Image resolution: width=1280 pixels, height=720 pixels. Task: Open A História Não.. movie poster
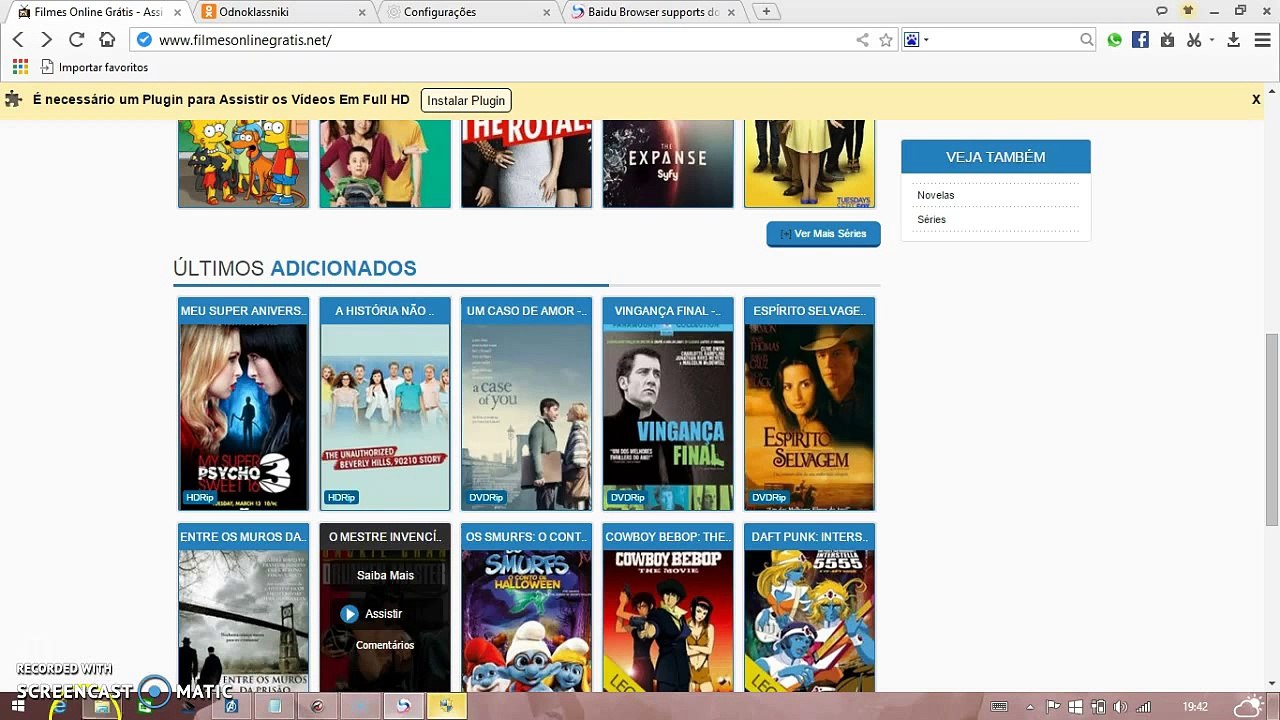385,416
